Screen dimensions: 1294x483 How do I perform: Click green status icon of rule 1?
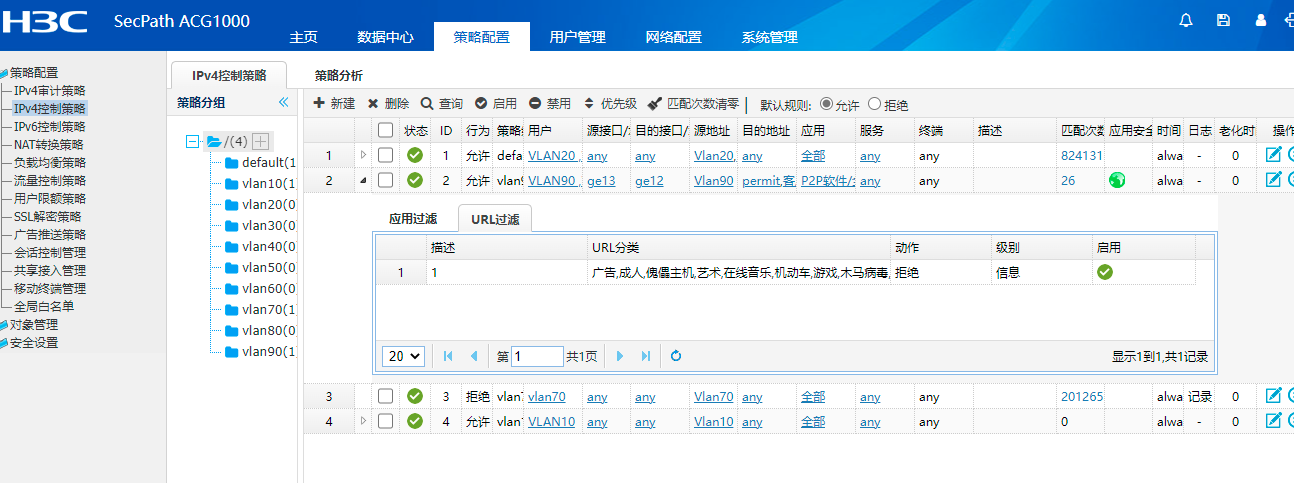pyautogui.click(x=415, y=155)
